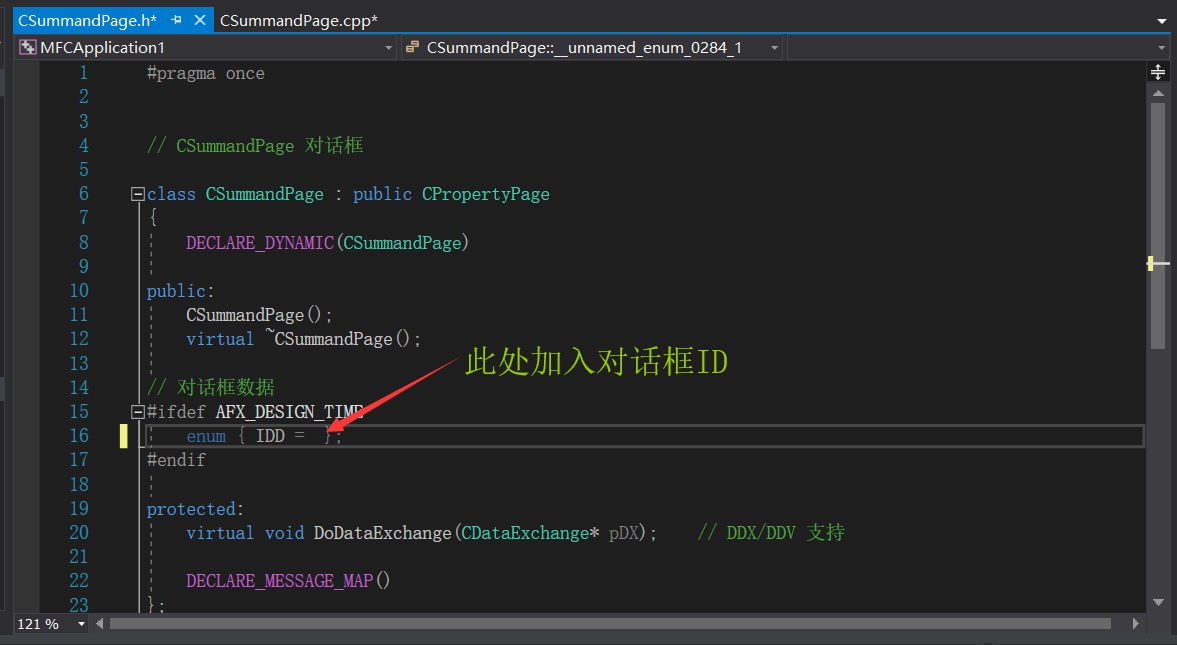Click the member icon beside CSummandPage enum name

[x=411, y=46]
